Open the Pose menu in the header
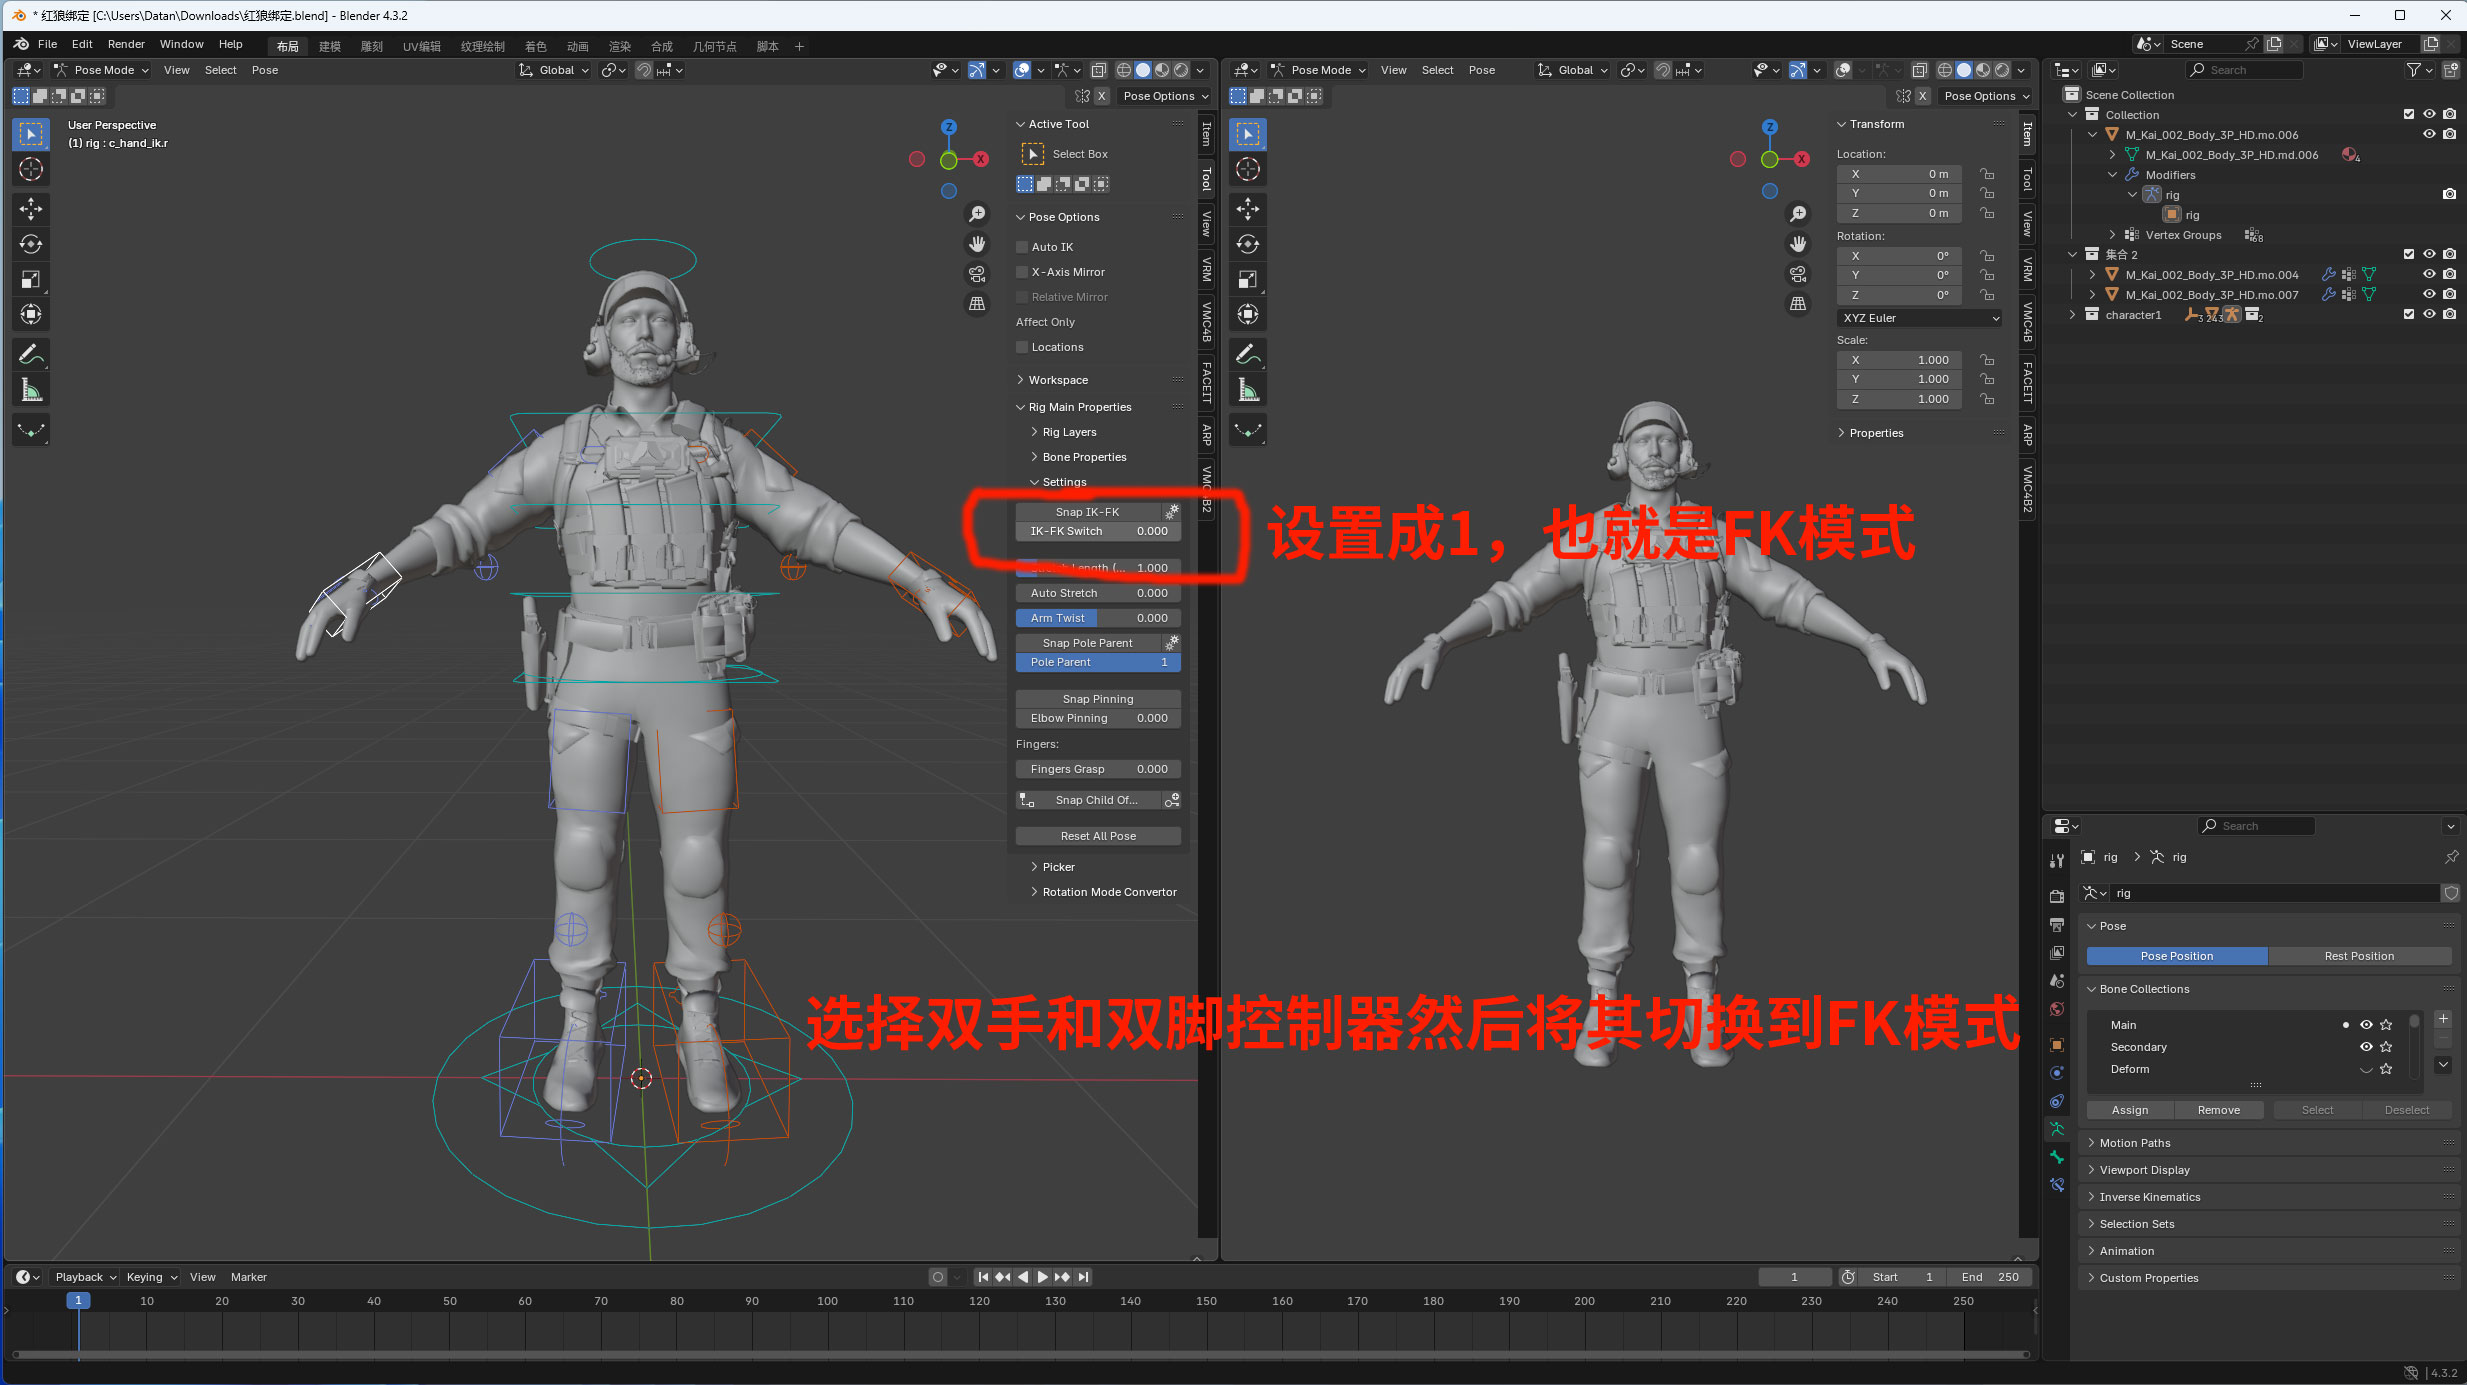This screenshot has height=1385, width=2467. [263, 69]
